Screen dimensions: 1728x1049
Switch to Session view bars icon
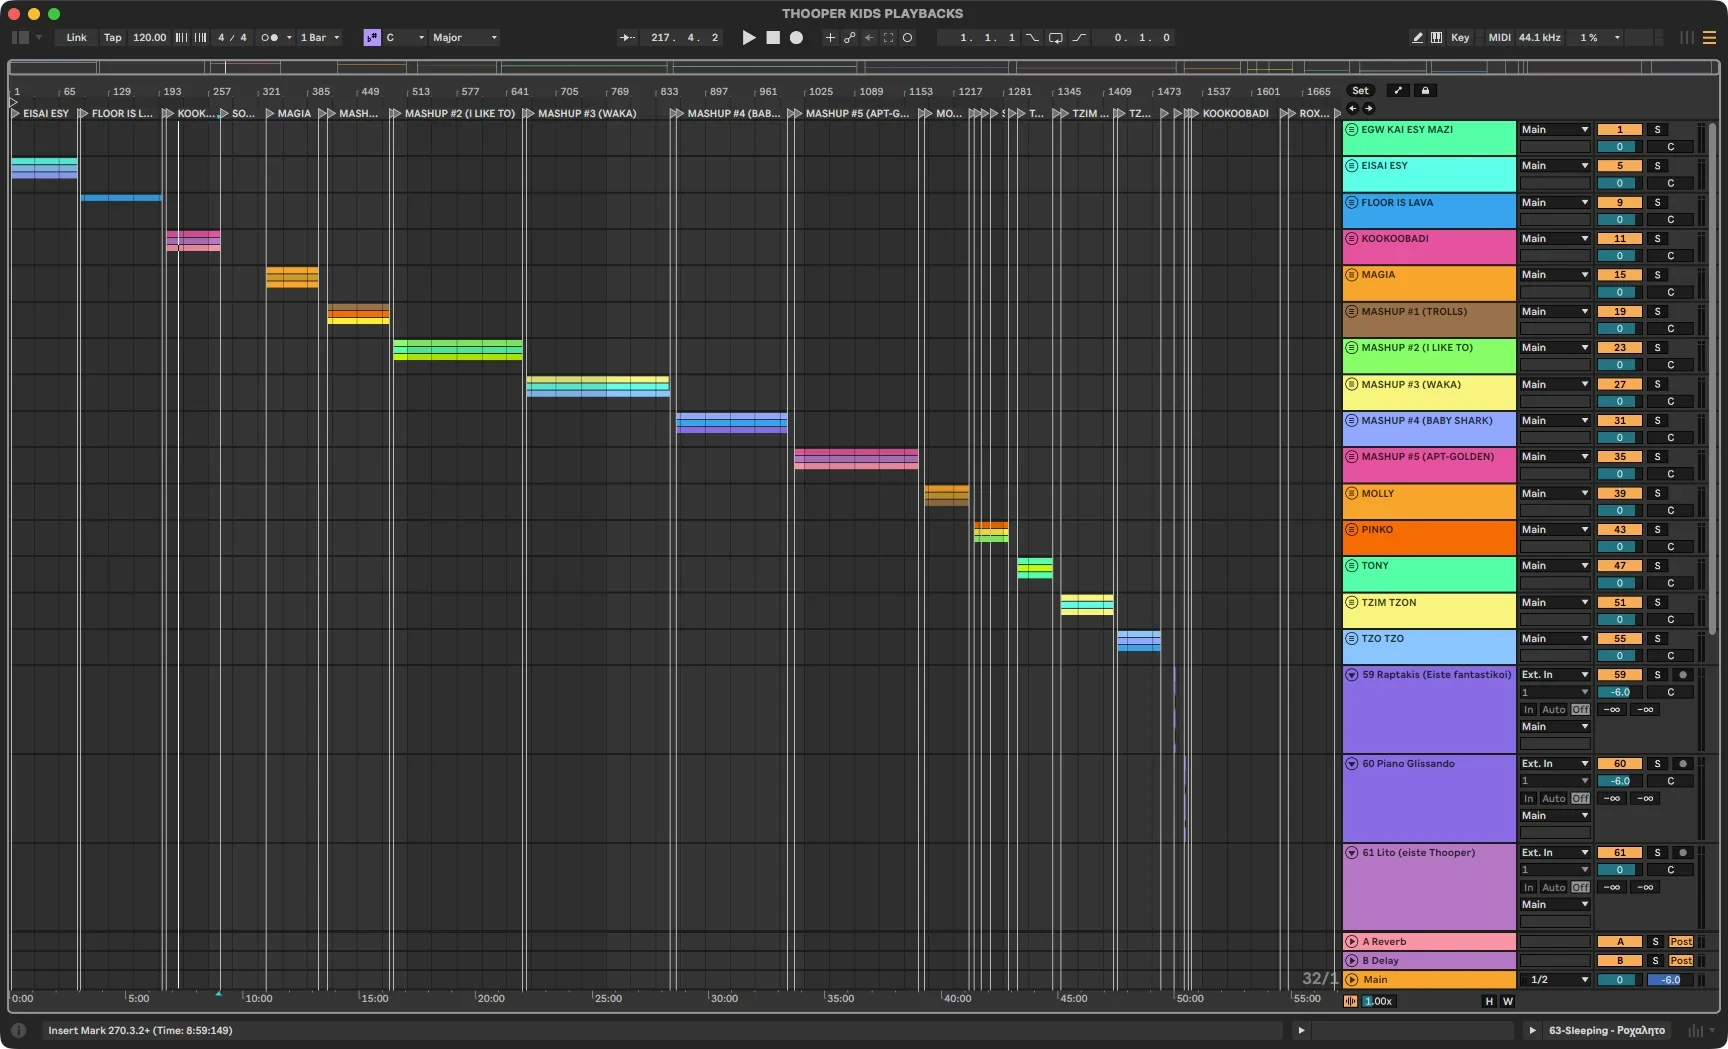(x=1687, y=38)
